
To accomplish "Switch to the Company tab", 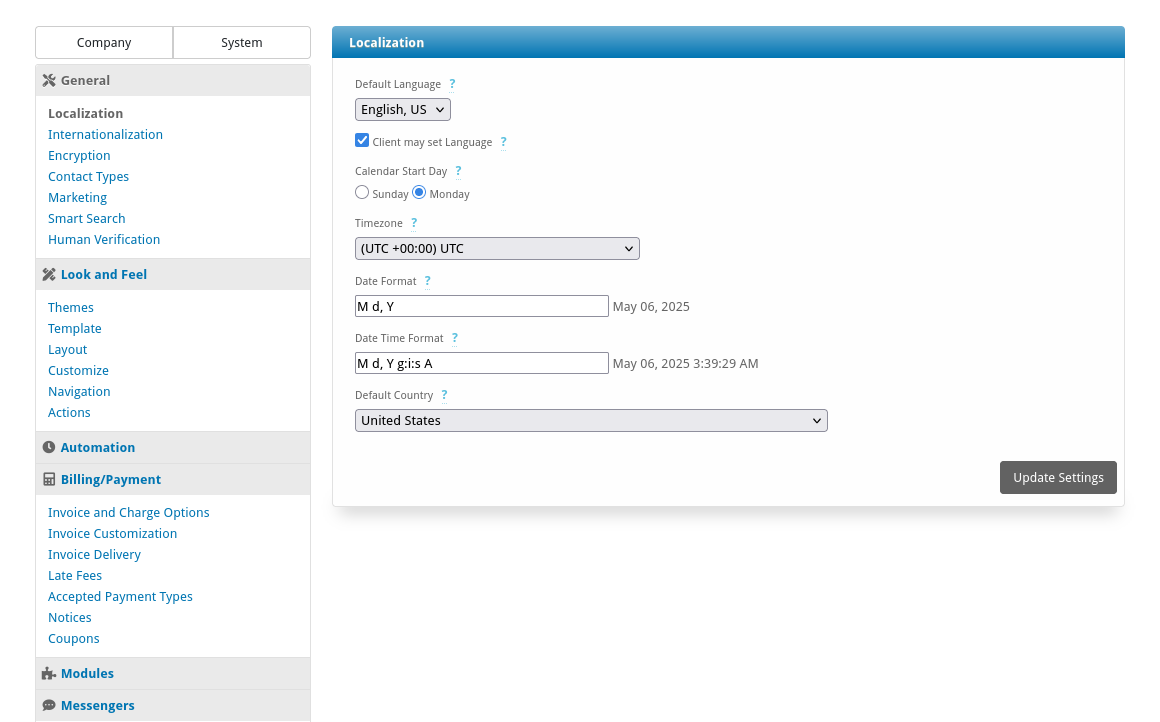I will click(x=104, y=43).
